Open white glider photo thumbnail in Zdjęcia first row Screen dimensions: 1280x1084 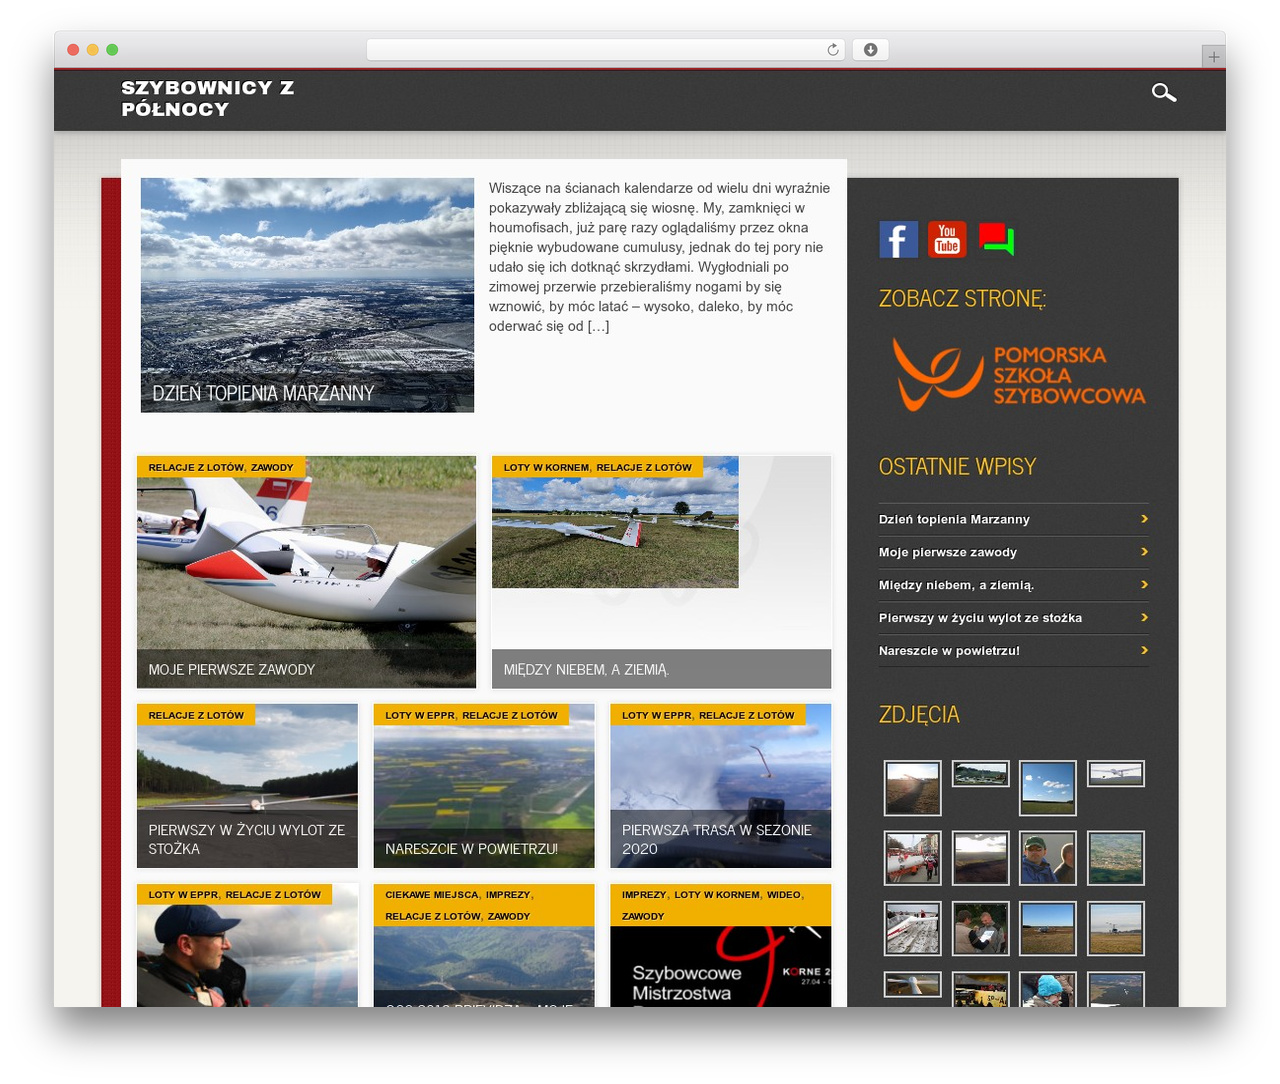click(1116, 773)
